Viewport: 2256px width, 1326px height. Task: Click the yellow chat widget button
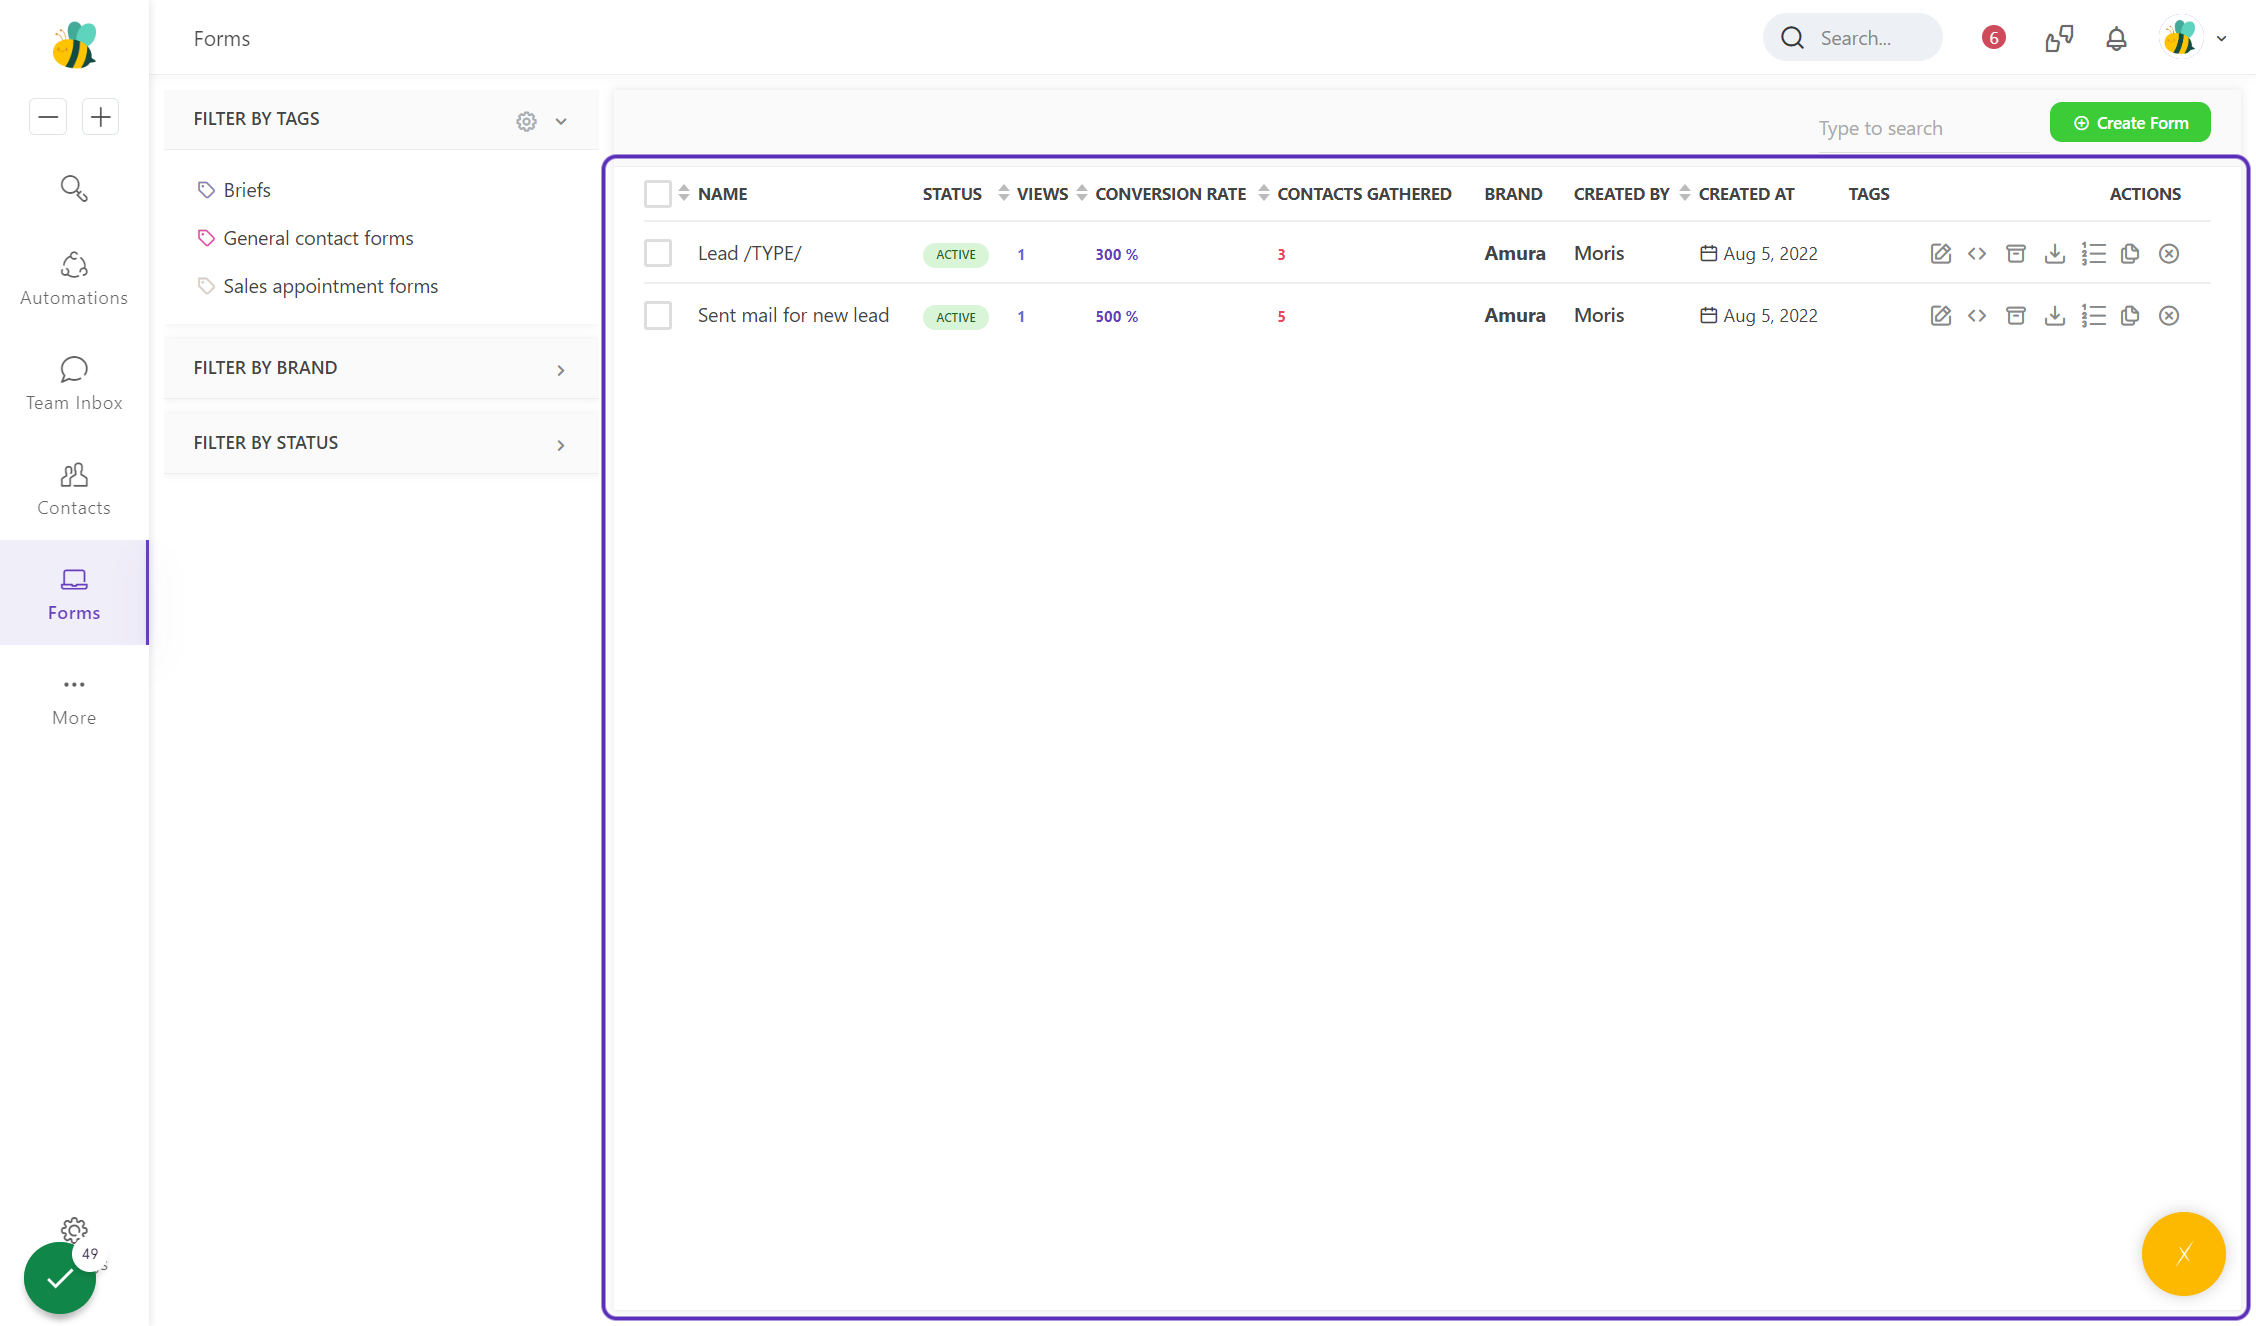(2184, 1254)
